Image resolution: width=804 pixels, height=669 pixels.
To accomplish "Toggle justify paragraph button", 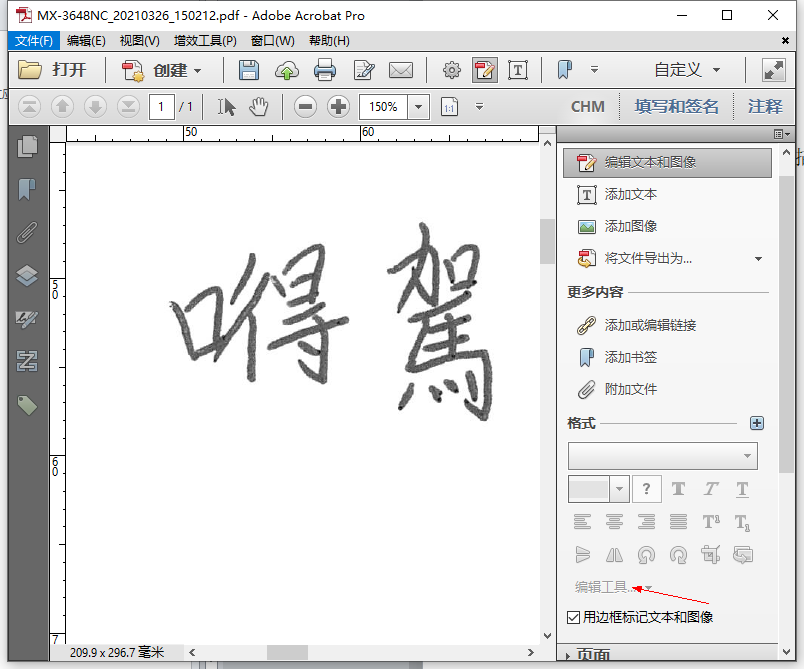I will [x=678, y=522].
